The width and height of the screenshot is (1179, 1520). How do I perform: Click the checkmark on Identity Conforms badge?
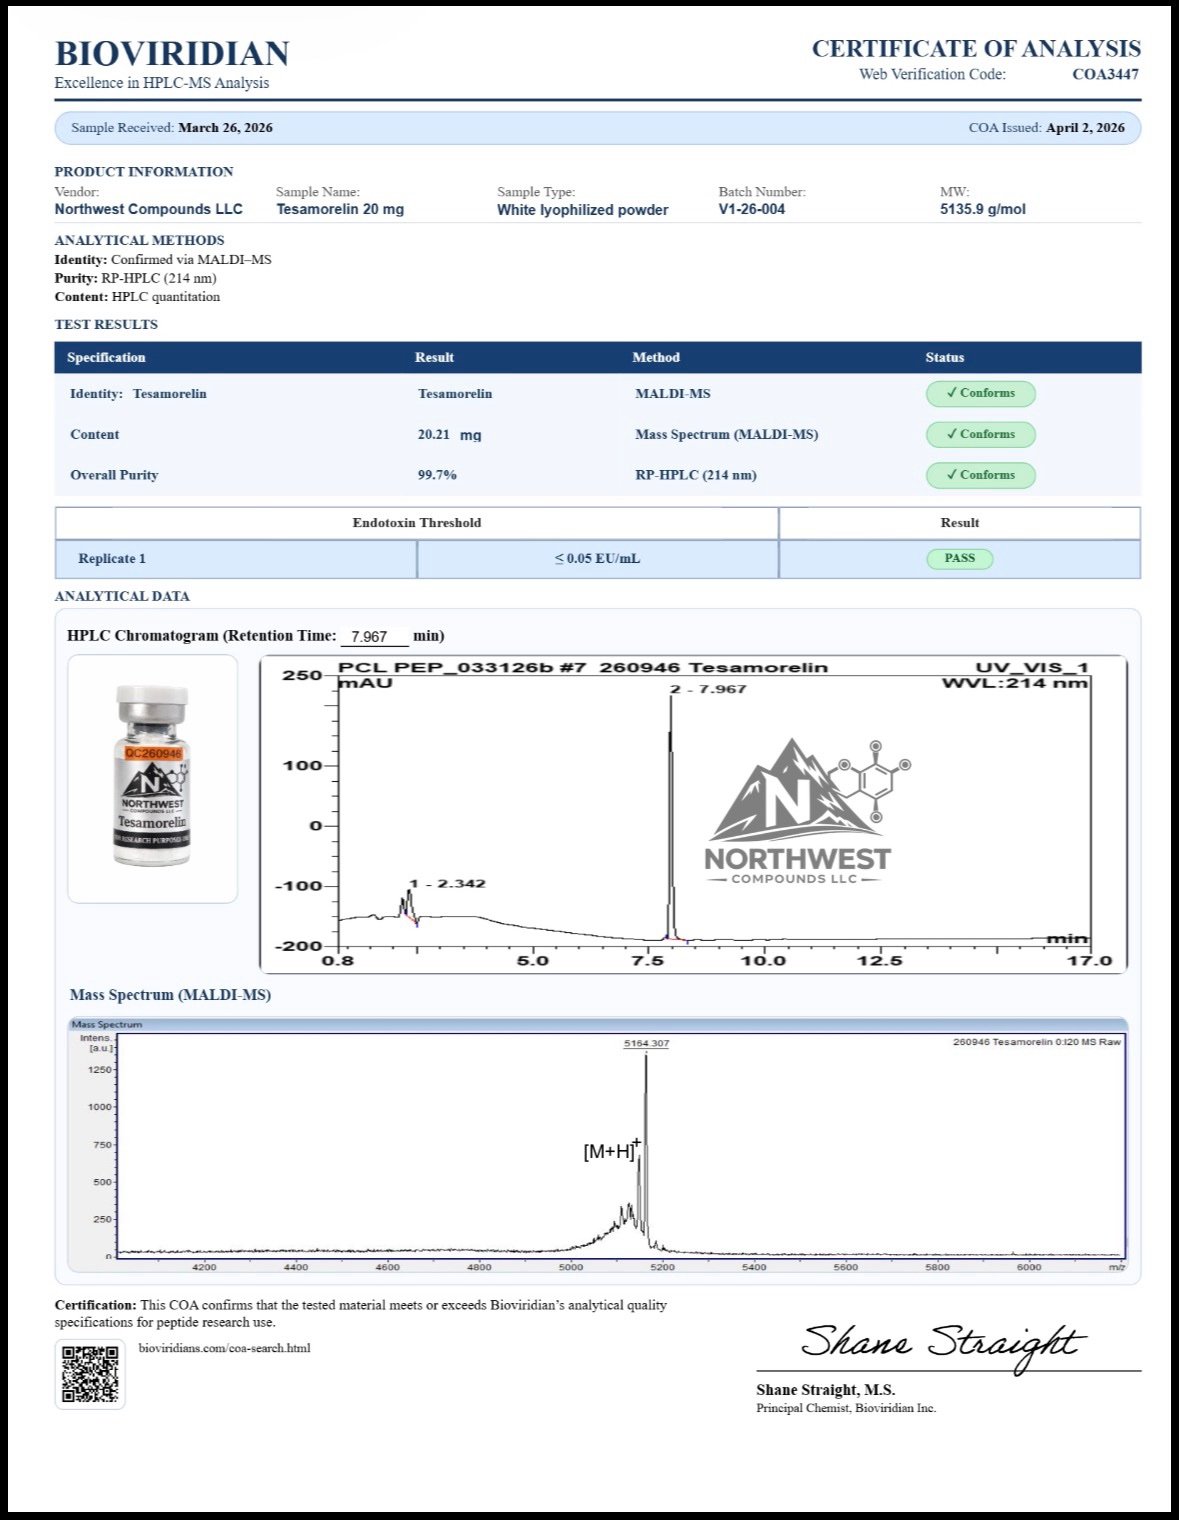(x=952, y=394)
